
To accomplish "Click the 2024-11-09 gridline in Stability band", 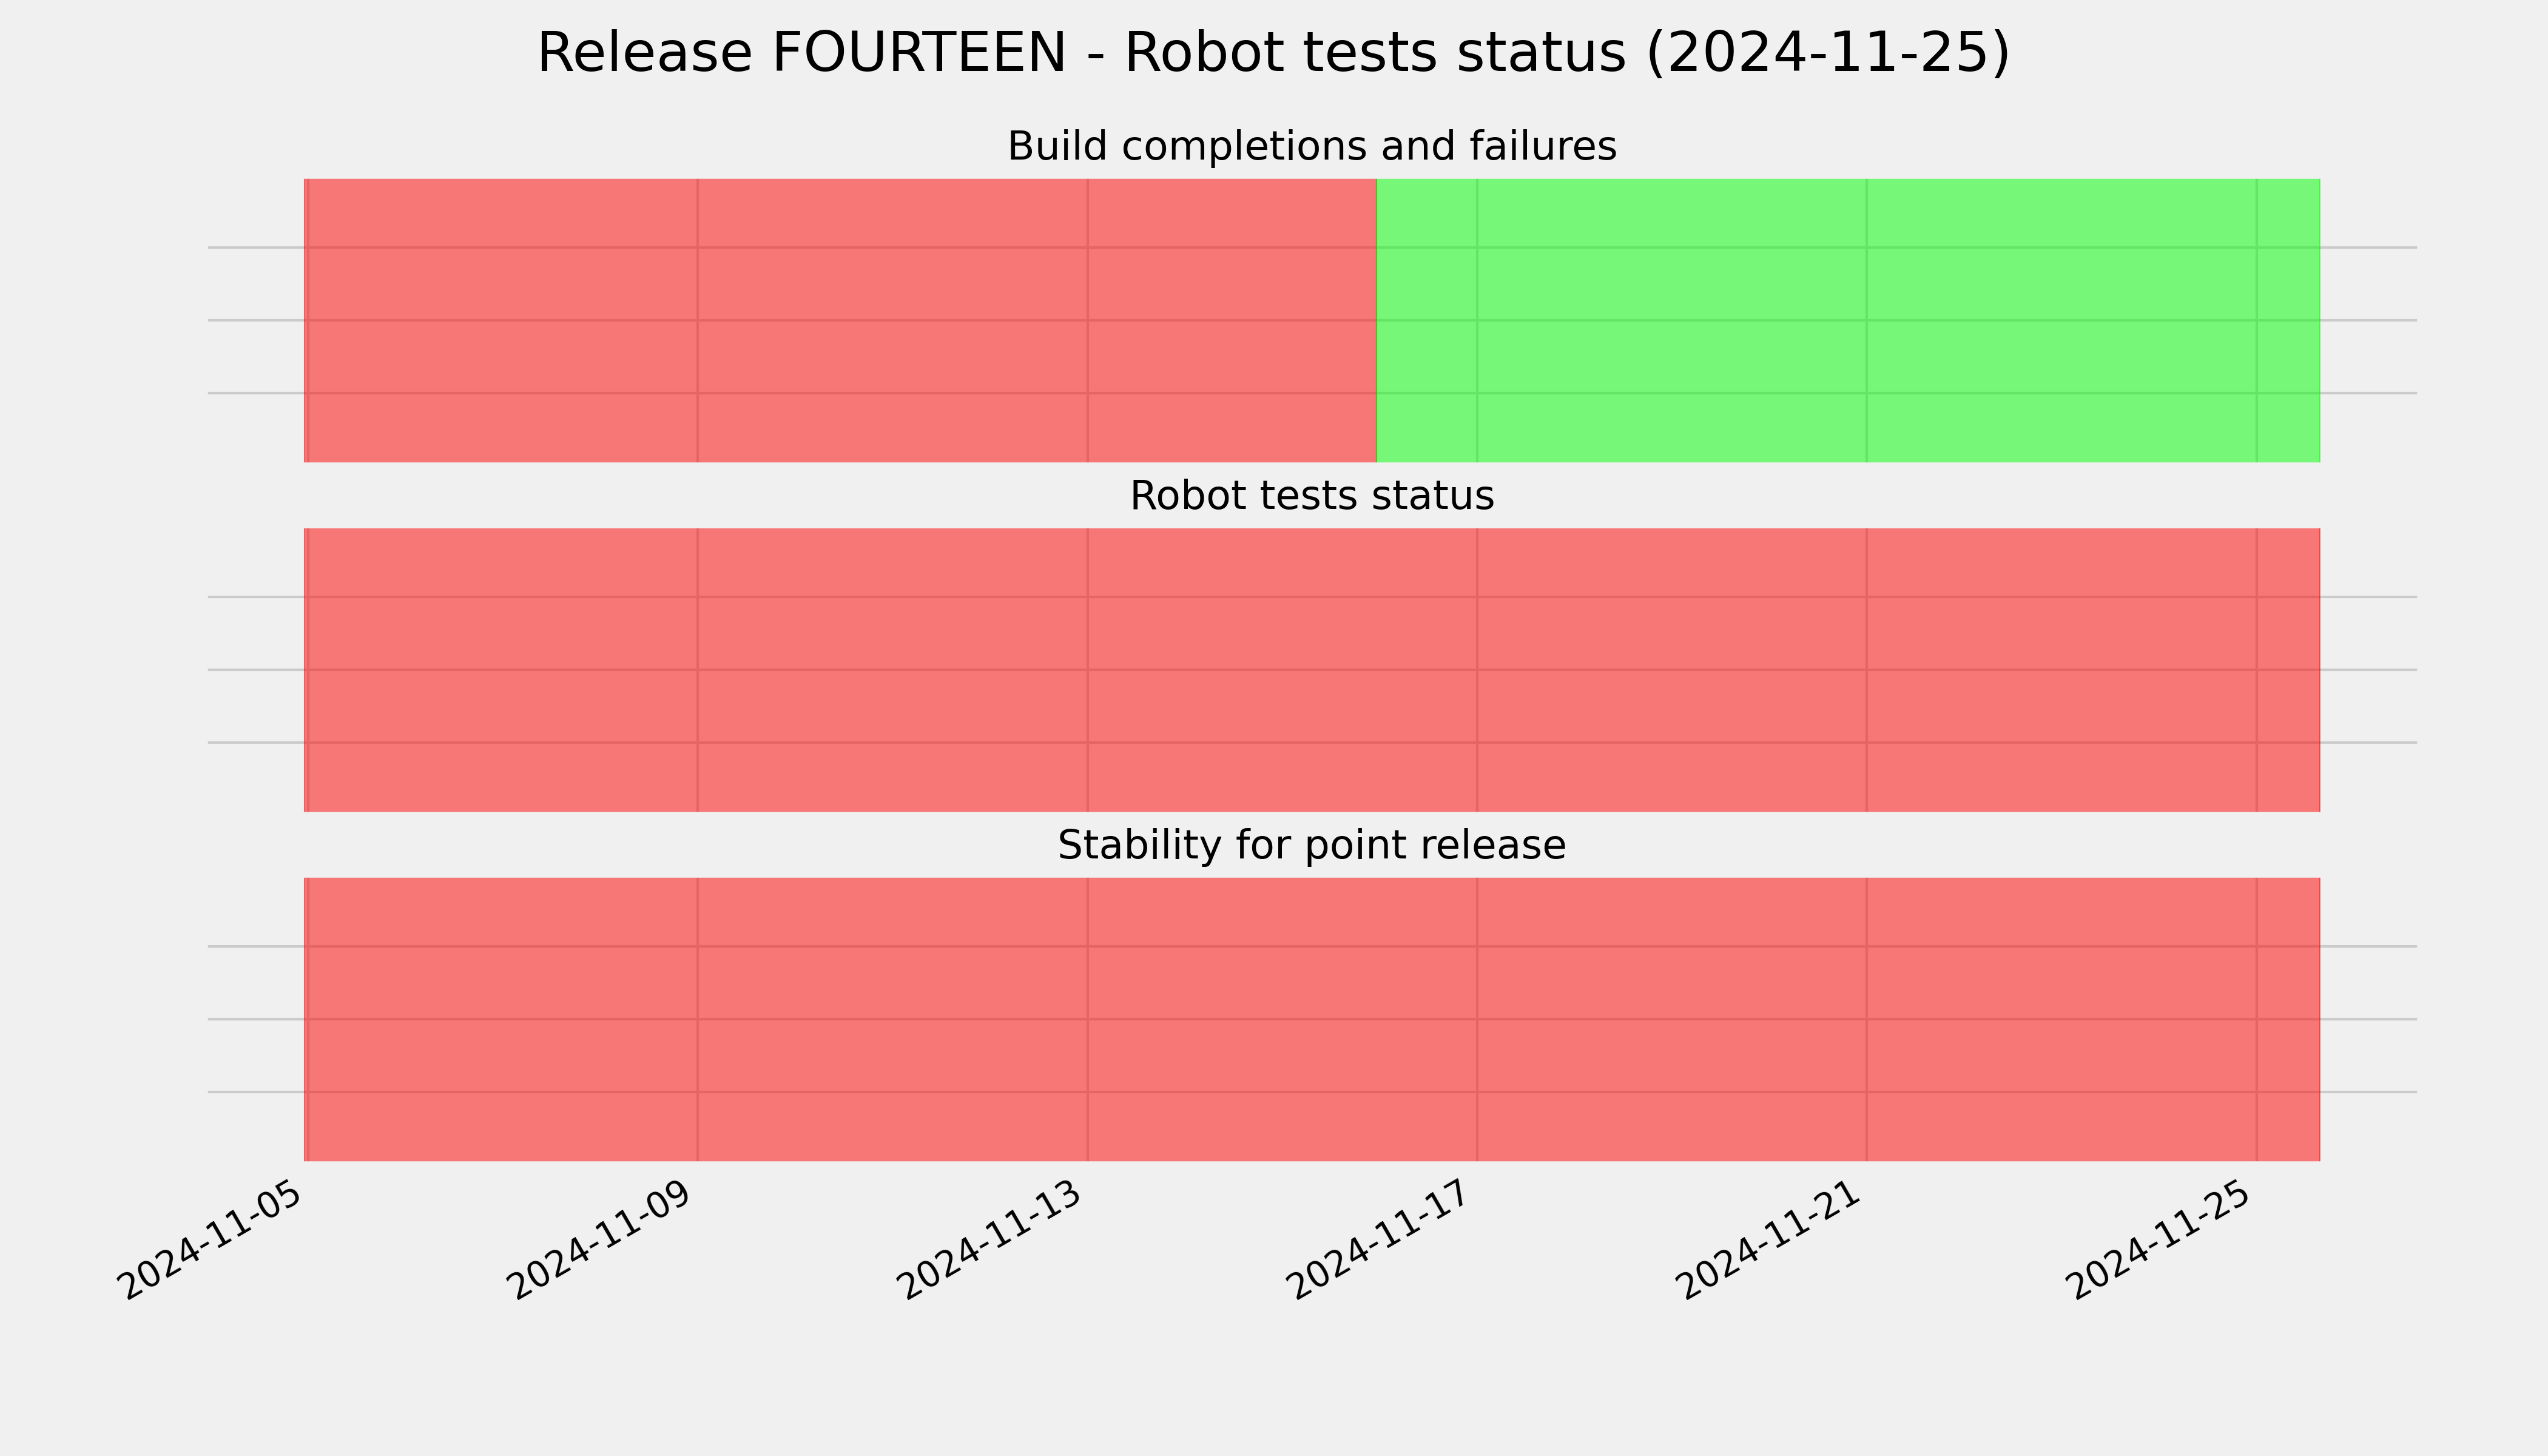I will (x=697, y=1020).
